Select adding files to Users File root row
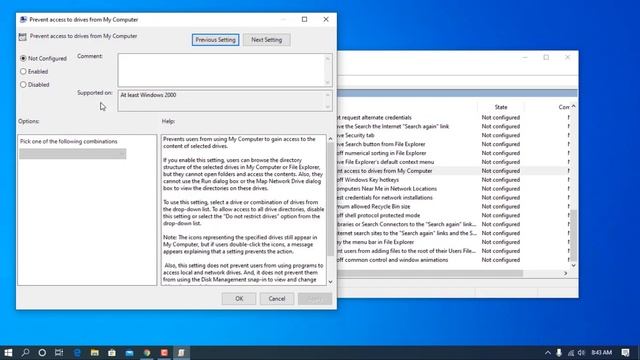Screen dimensions: 640x360 tap(452, 251)
